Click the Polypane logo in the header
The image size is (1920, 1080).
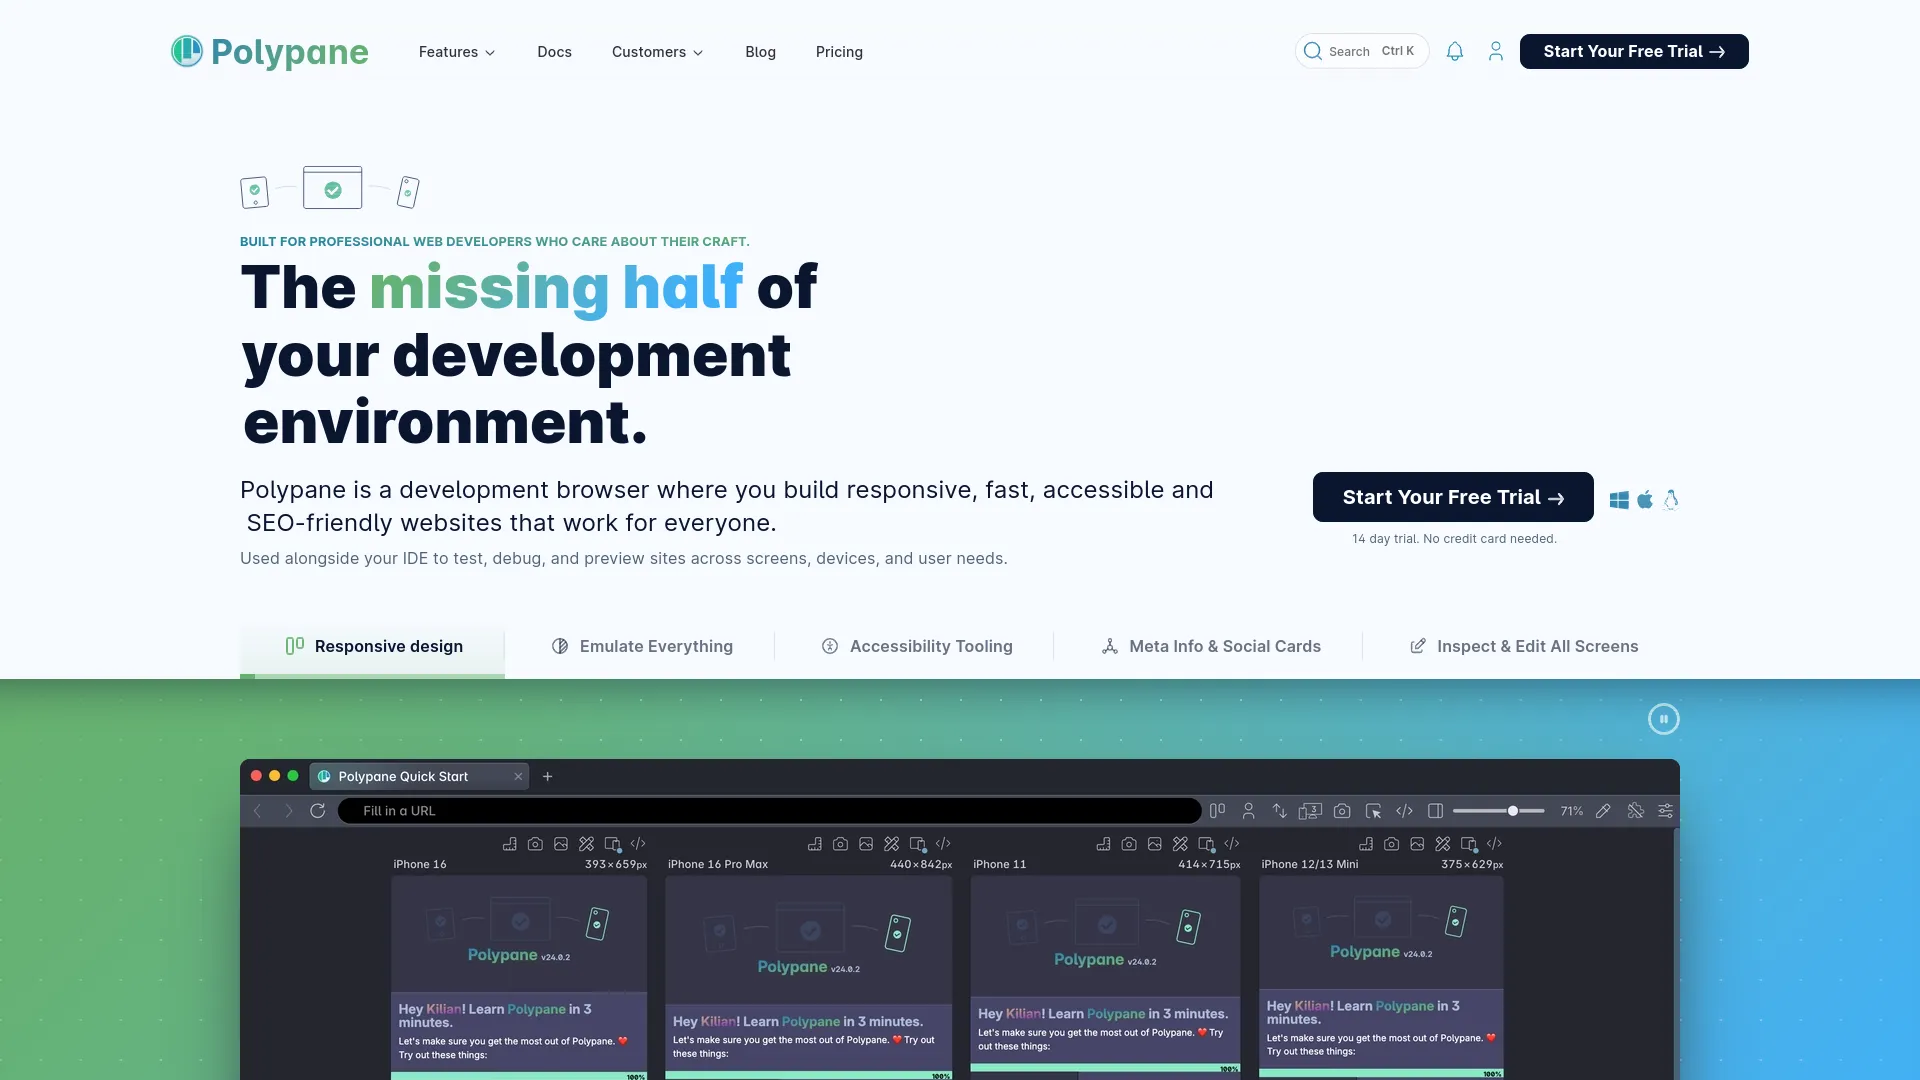click(269, 51)
